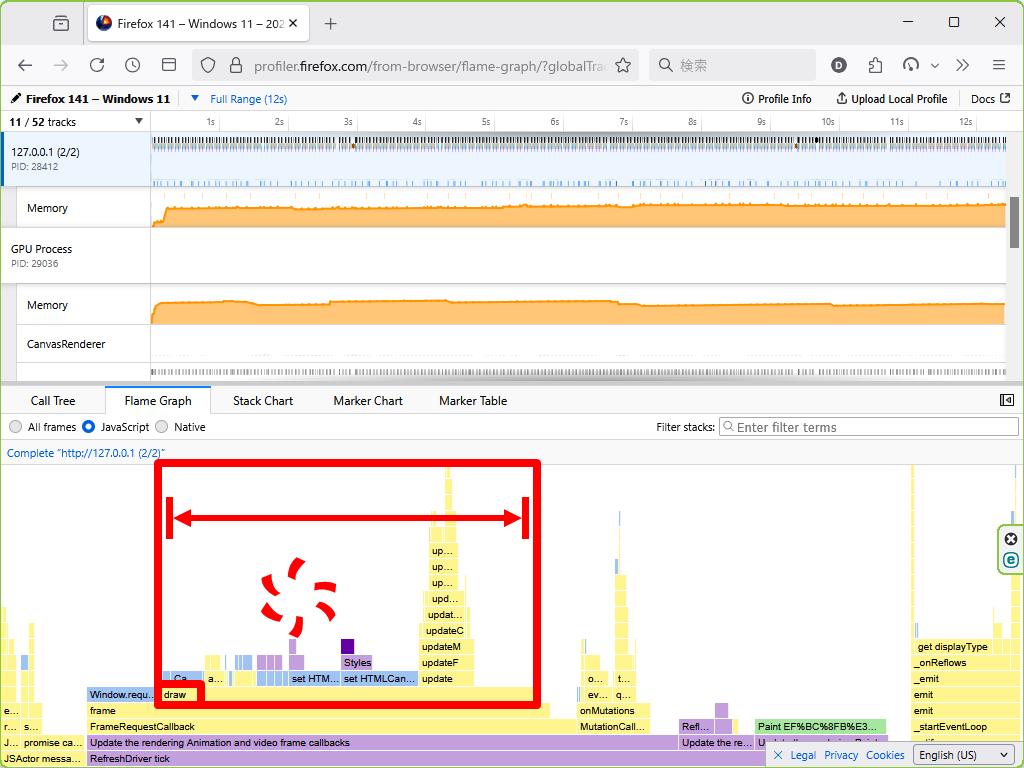Close the overlay widget X icon

[1010, 539]
